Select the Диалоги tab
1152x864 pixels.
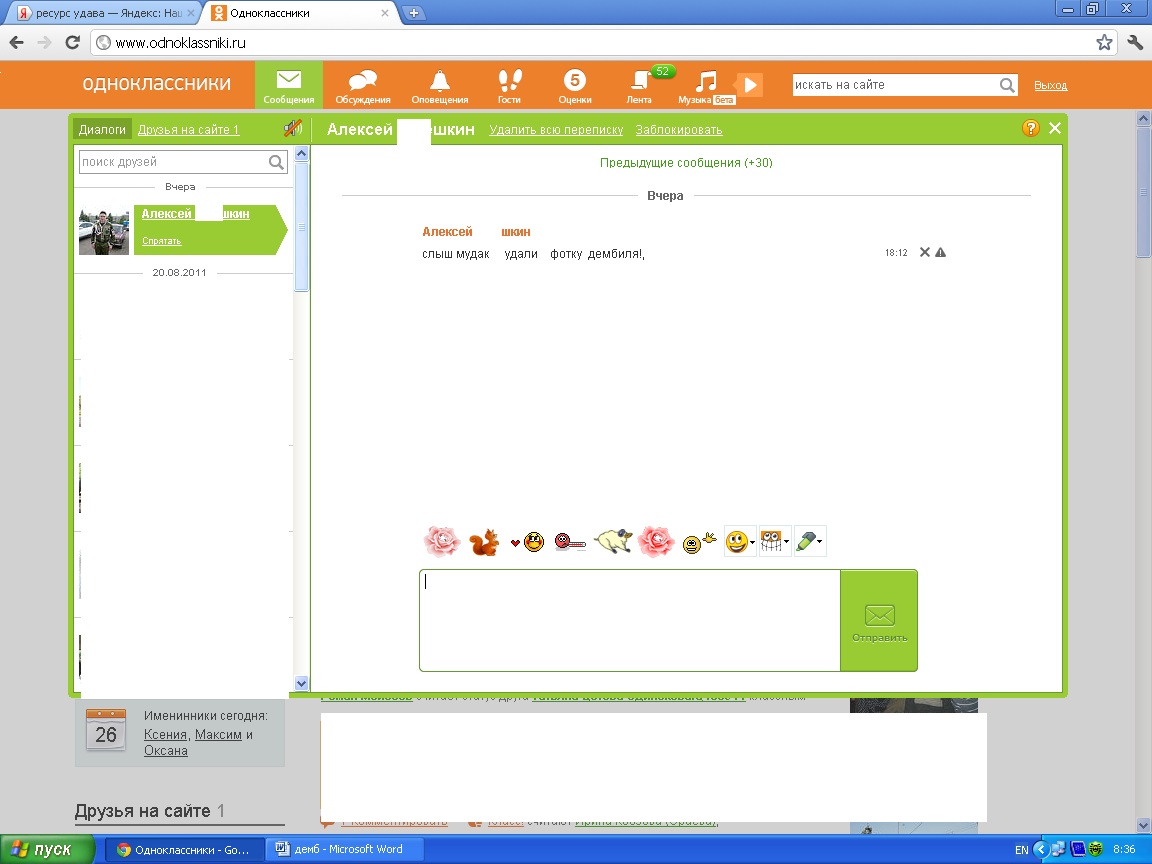pos(102,130)
